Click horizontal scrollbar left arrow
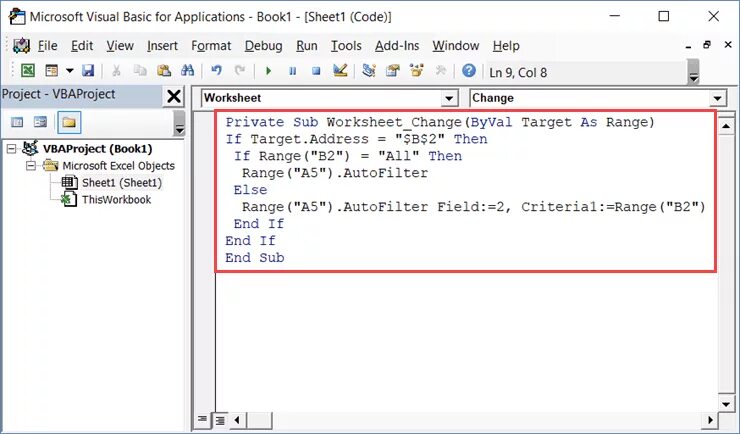Viewport: 740px width, 434px height. [x=237, y=419]
